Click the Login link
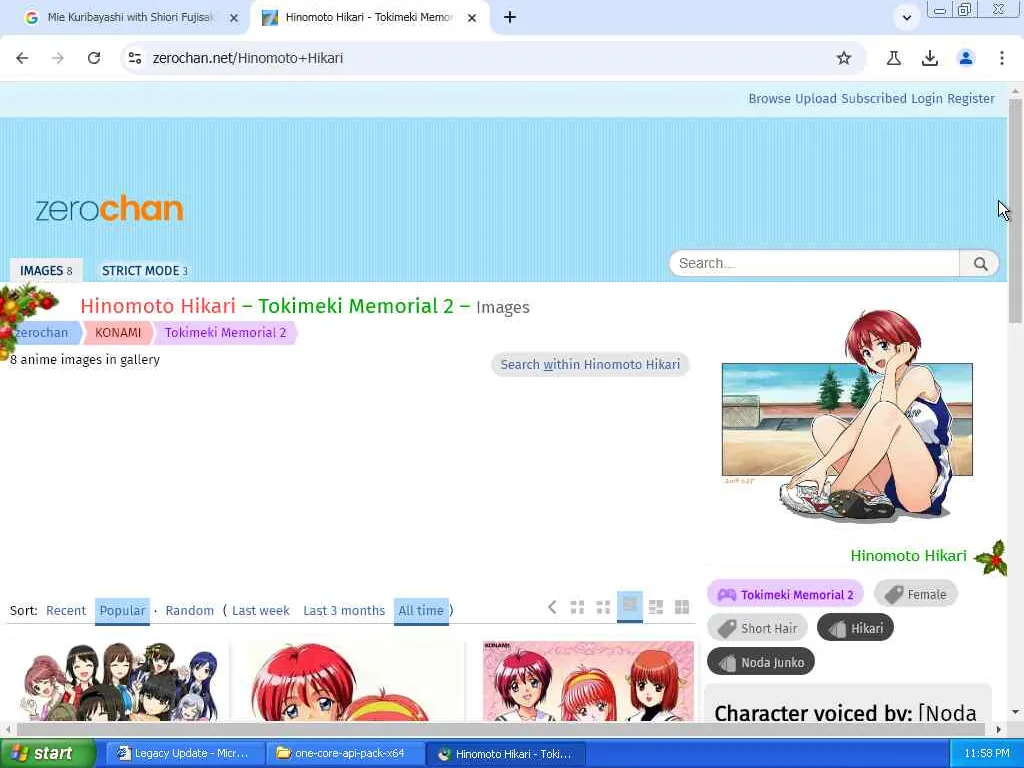 [x=927, y=99]
